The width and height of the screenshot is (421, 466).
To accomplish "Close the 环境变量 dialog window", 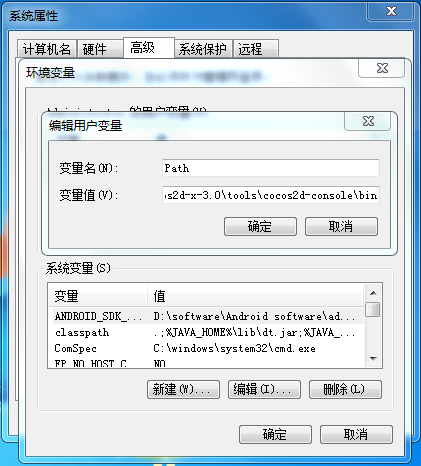I will point(382,68).
